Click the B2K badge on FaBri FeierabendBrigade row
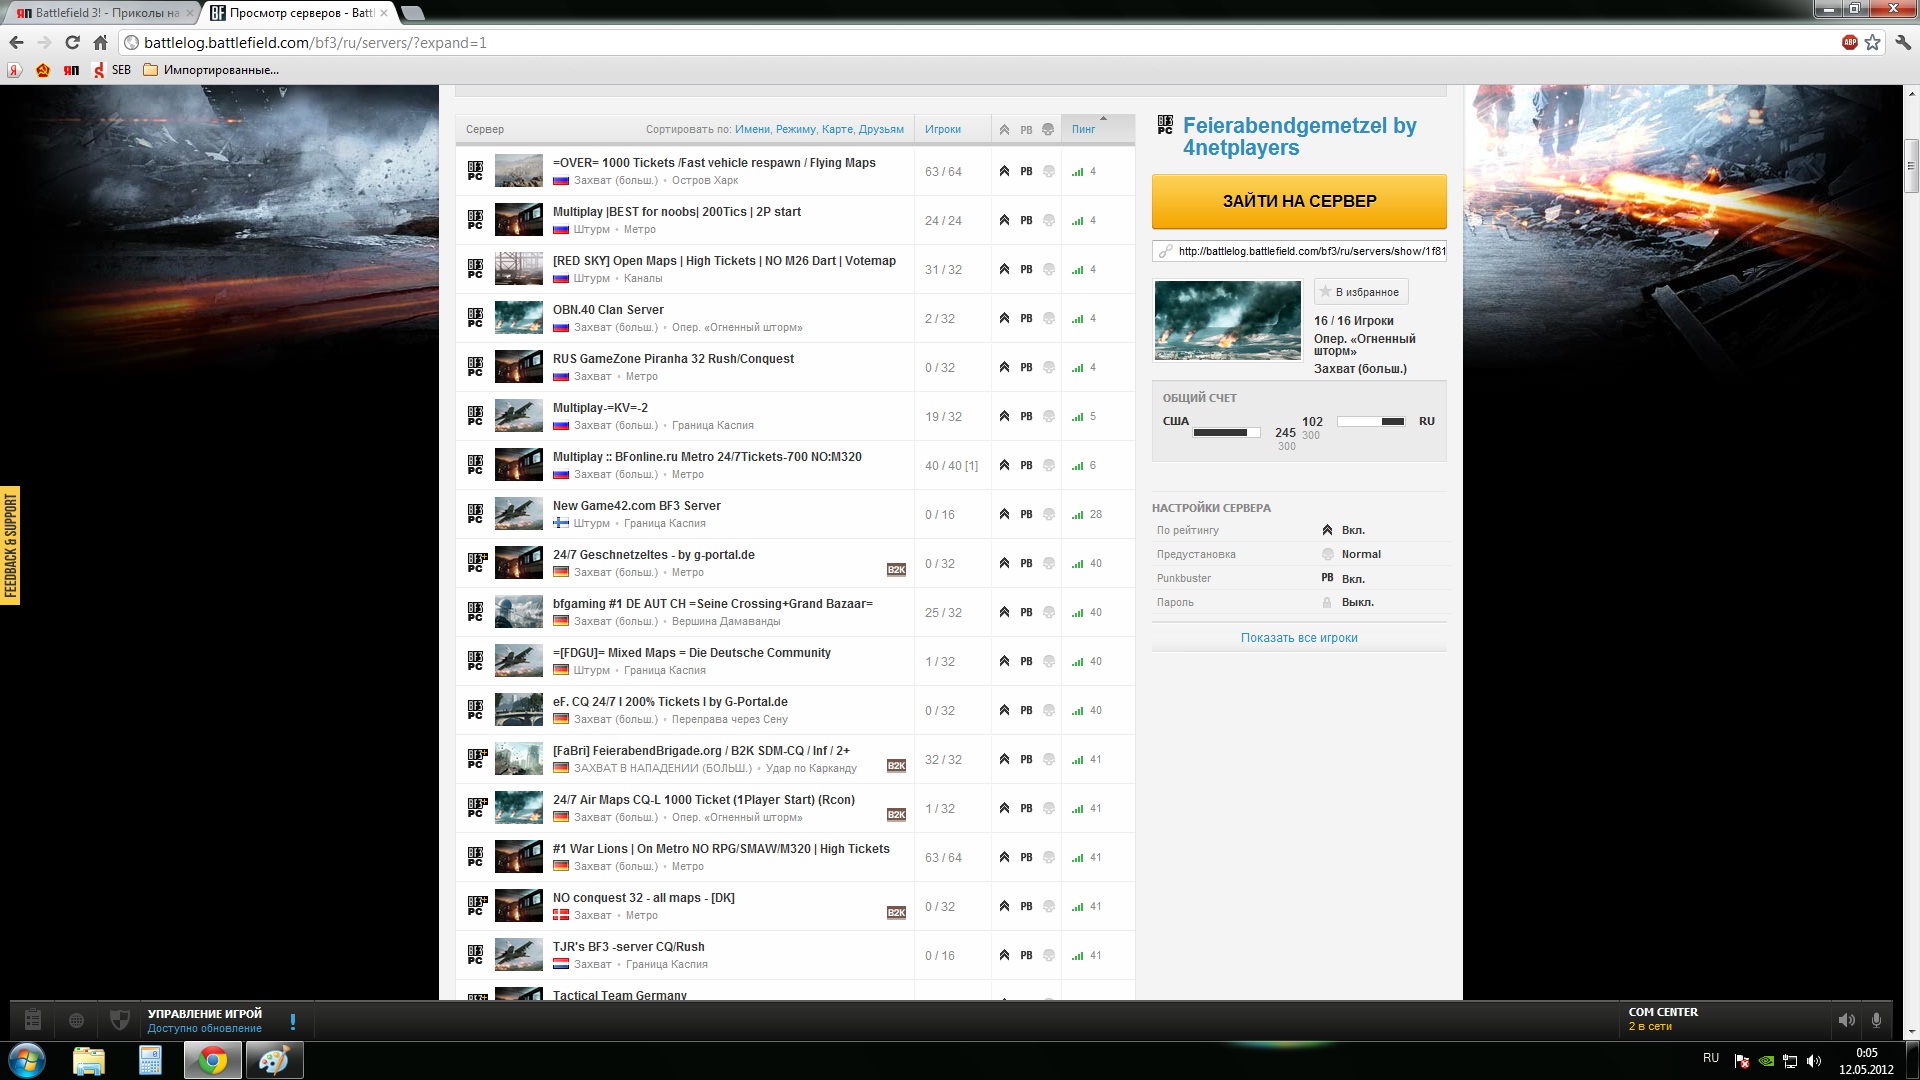1920x1080 pixels. pyautogui.click(x=896, y=766)
